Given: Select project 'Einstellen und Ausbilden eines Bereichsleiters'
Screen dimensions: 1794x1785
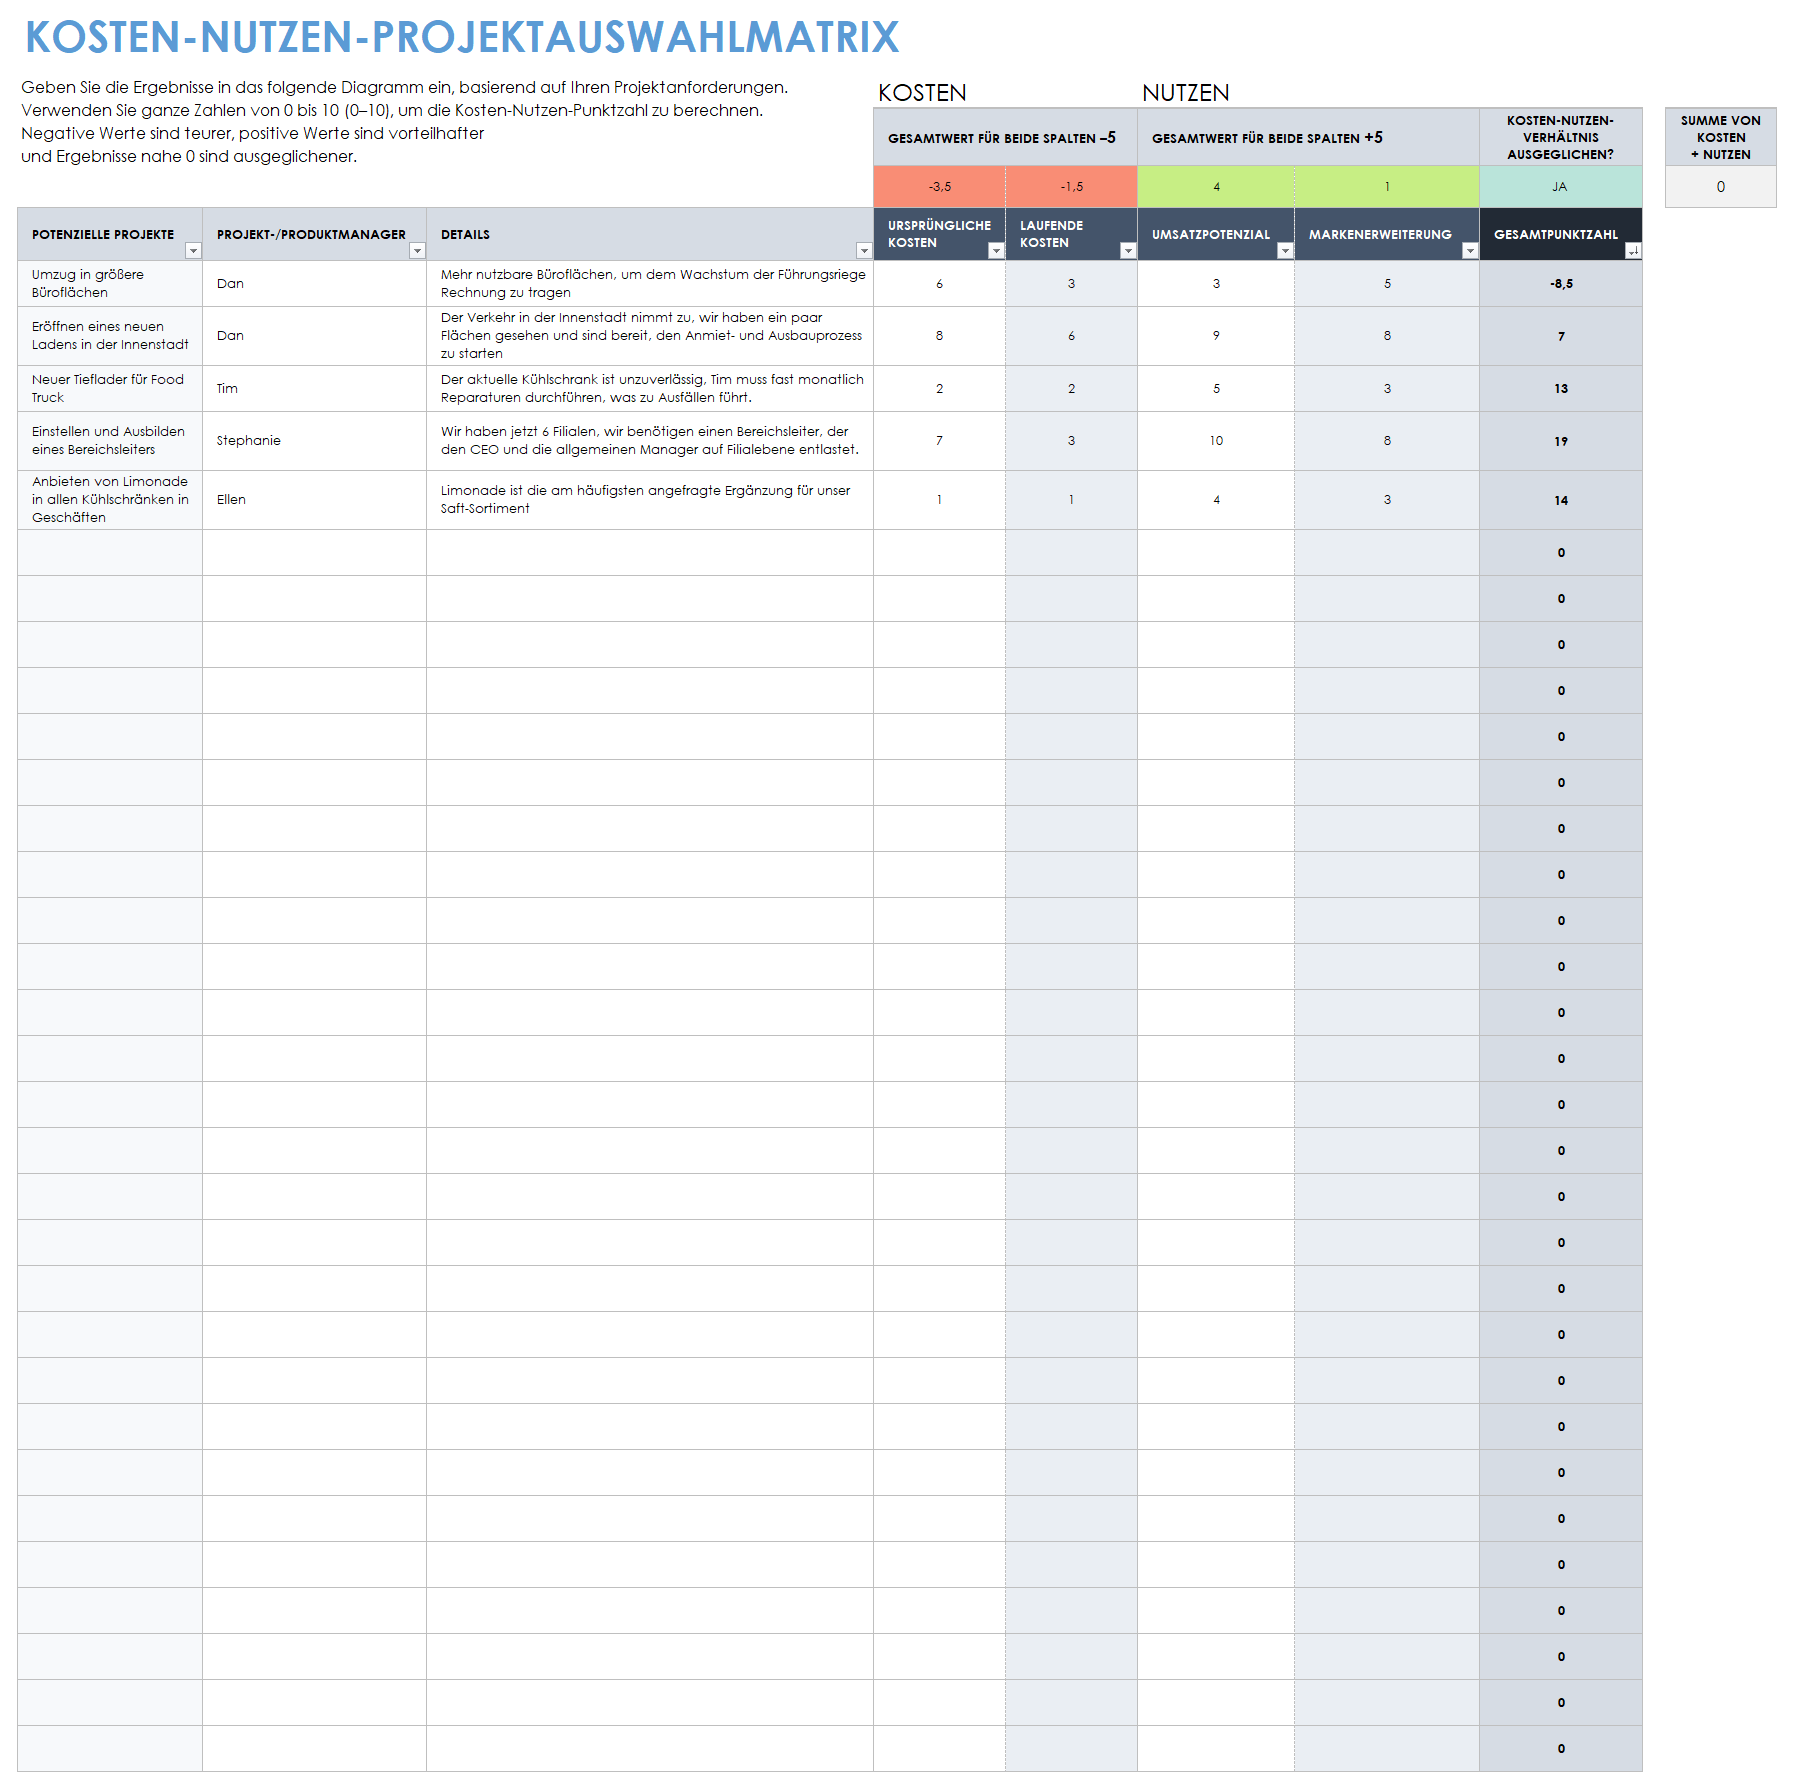Looking at the screenshot, I should [110, 441].
